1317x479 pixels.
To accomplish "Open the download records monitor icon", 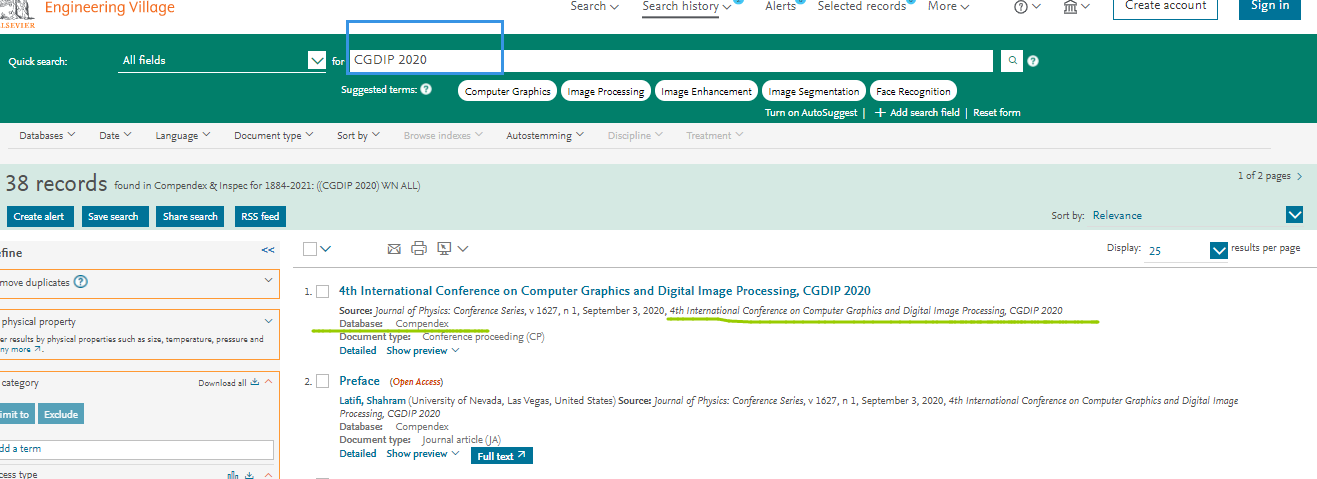I will pos(444,249).
